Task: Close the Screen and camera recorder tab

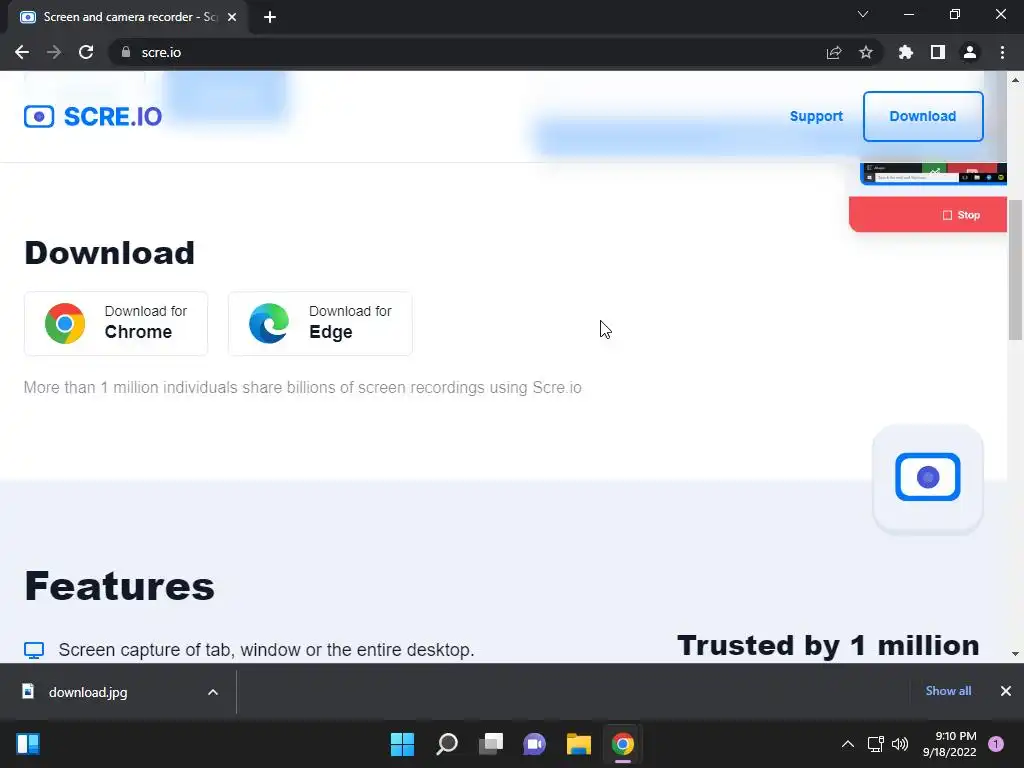Action: 232,17
